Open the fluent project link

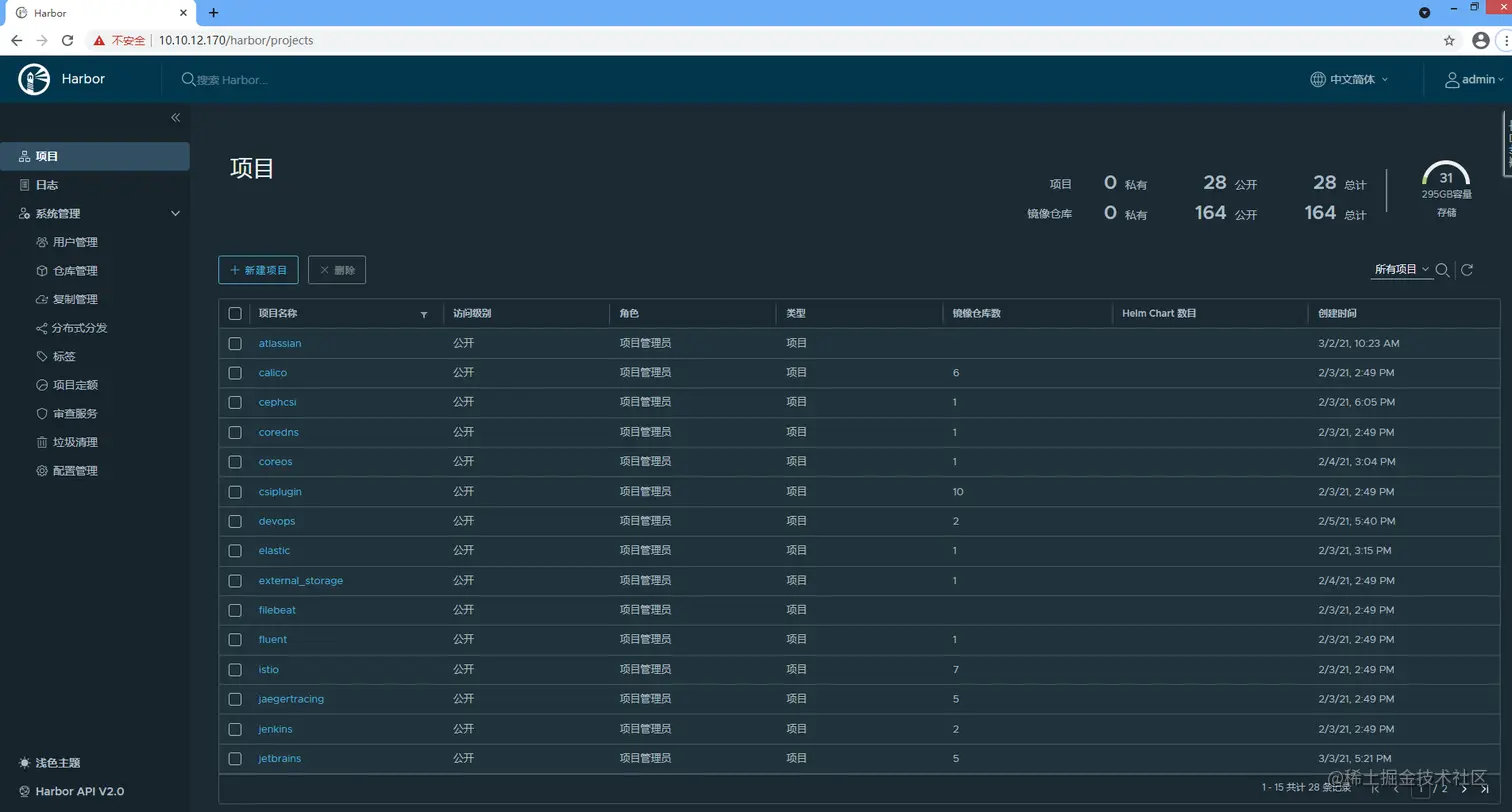click(272, 640)
